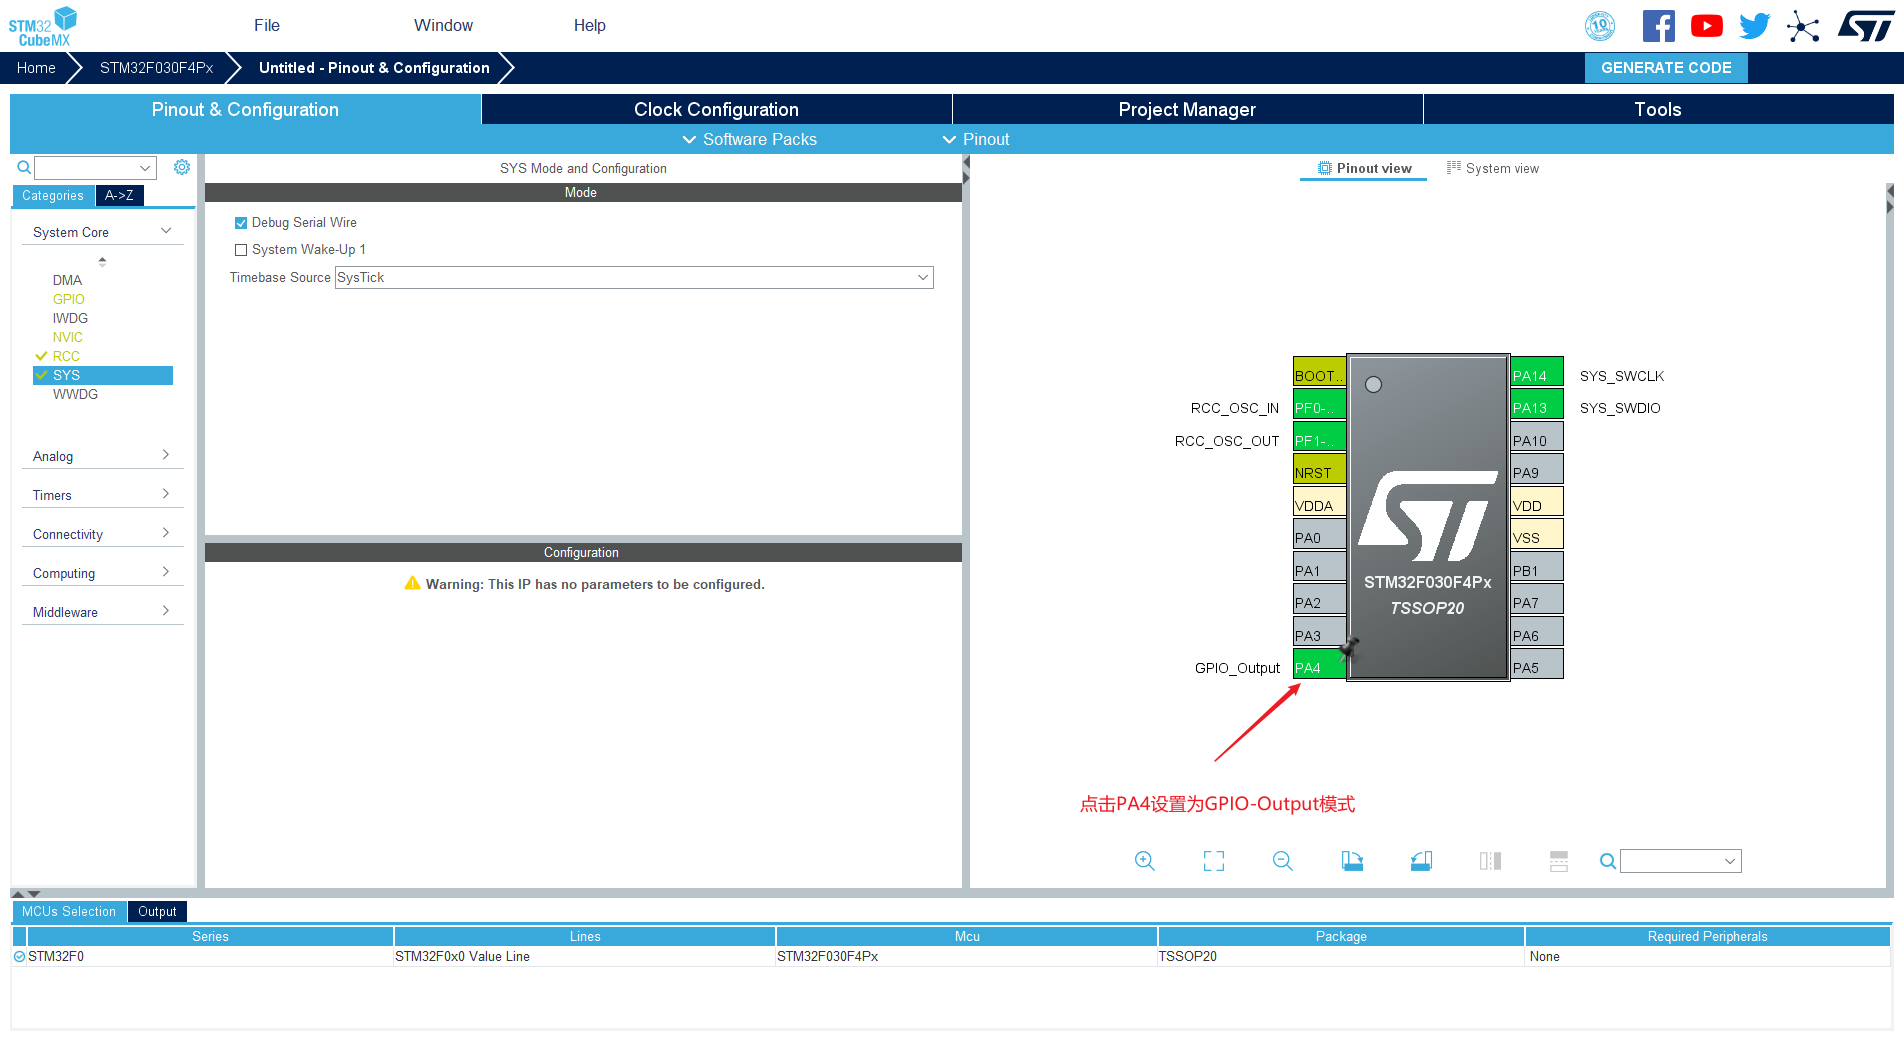Fit the chip to the view
1904x1041 pixels.
1214,861
